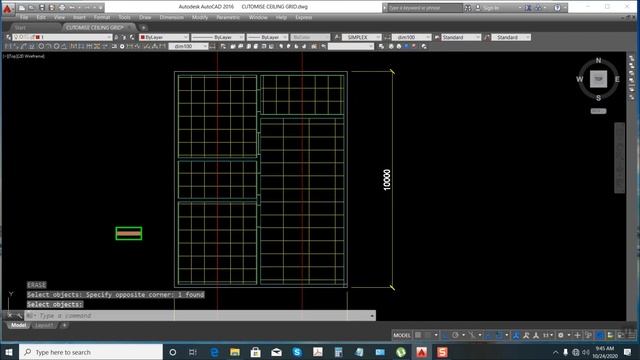Toggle isometric drafting in status bar
This screenshot has width=640, height=360.
[x=472, y=335]
